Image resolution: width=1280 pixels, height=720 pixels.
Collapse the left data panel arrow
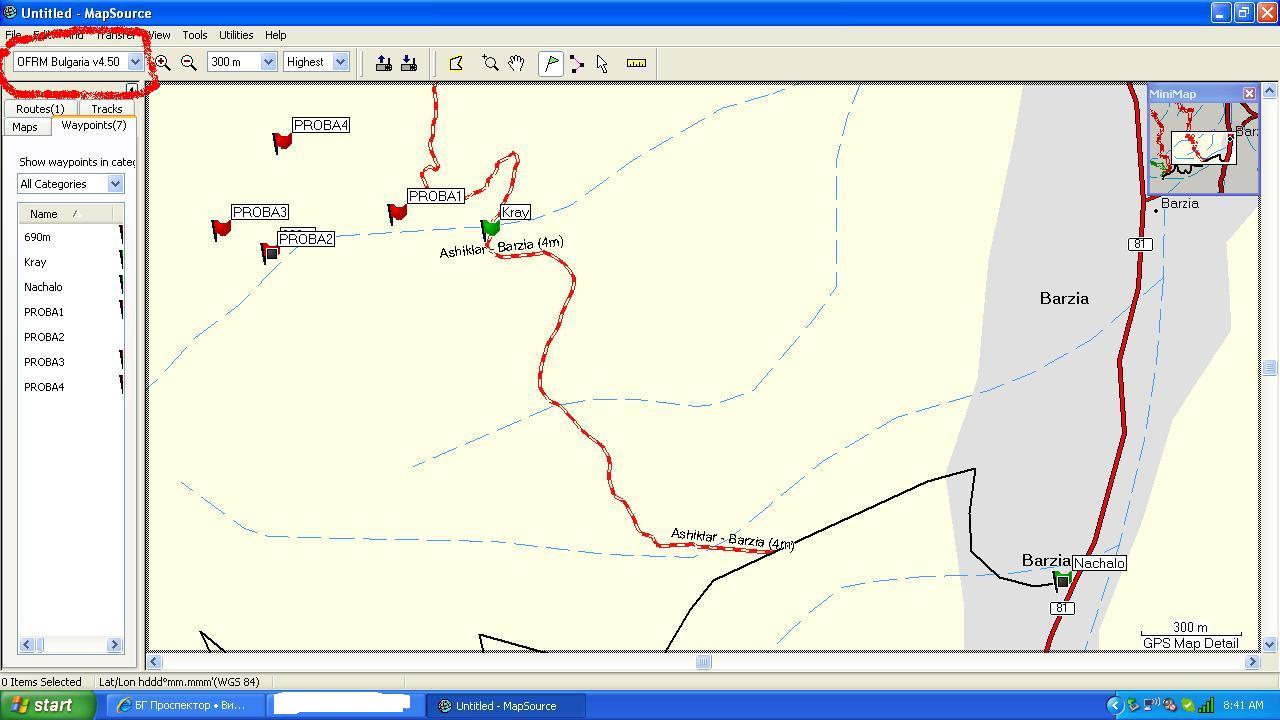132,90
